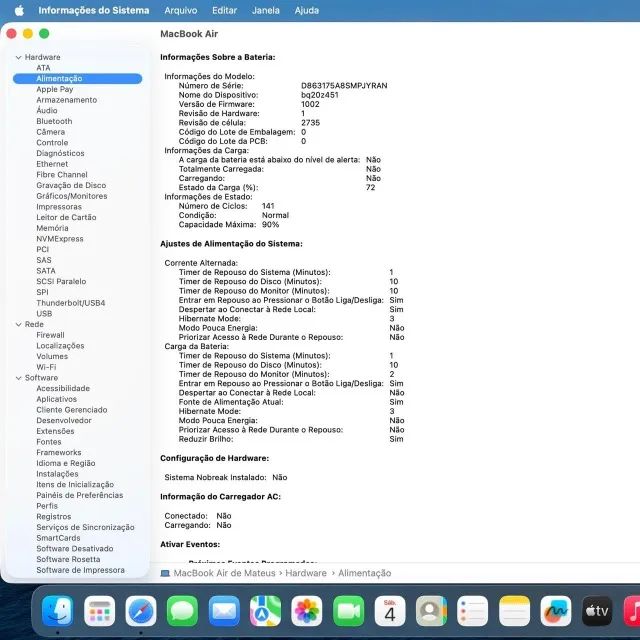Select Armazenamento in sidebar
The height and width of the screenshot is (640, 640).
pos(67,100)
